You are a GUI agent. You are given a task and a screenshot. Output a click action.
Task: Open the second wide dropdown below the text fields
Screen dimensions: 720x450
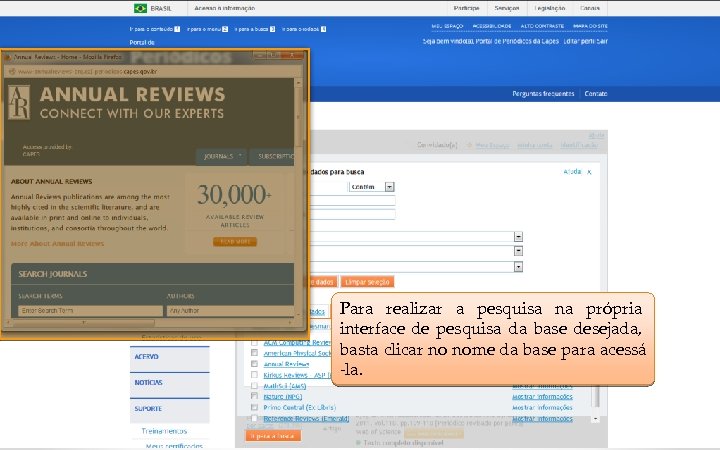[x=417, y=251]
